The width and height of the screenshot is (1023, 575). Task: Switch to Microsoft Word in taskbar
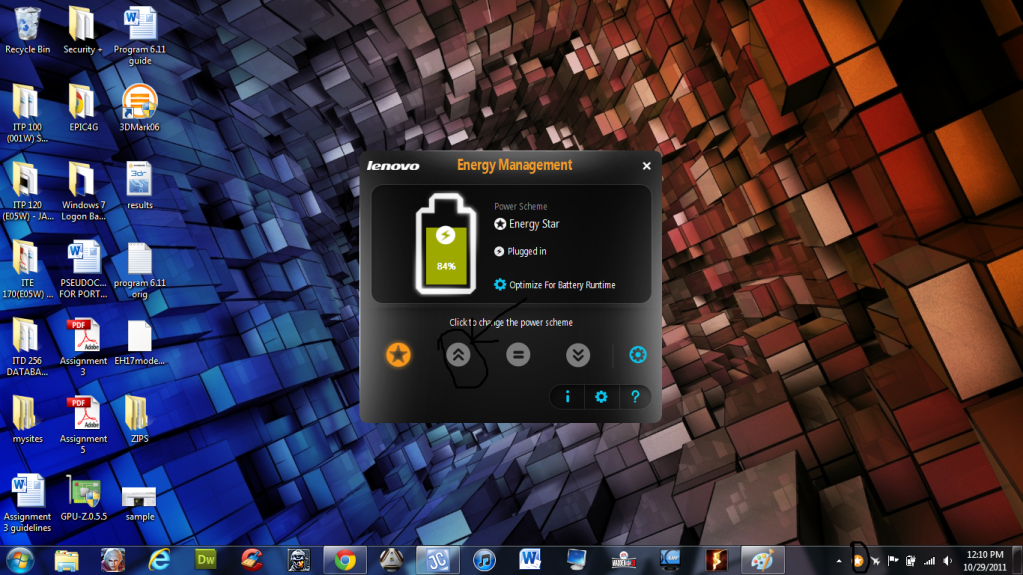click(530, 561)
